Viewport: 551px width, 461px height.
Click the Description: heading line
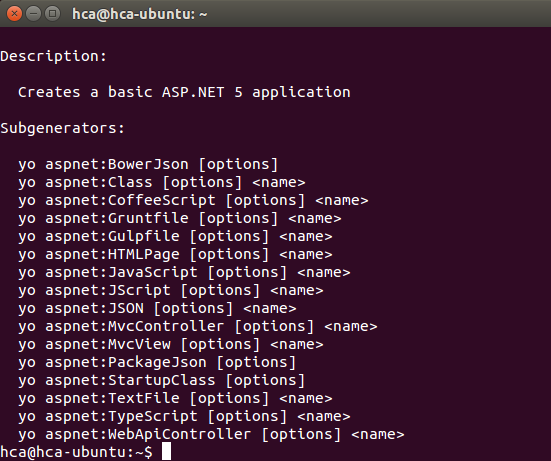[53, 57]
